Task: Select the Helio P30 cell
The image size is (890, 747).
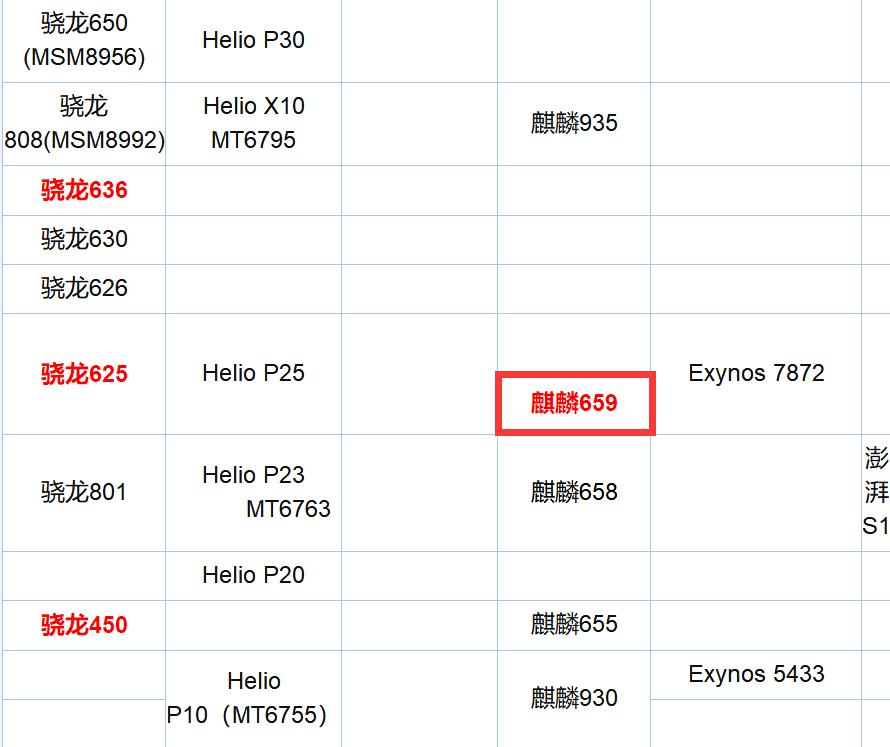Action: click(x=253, y=40)
